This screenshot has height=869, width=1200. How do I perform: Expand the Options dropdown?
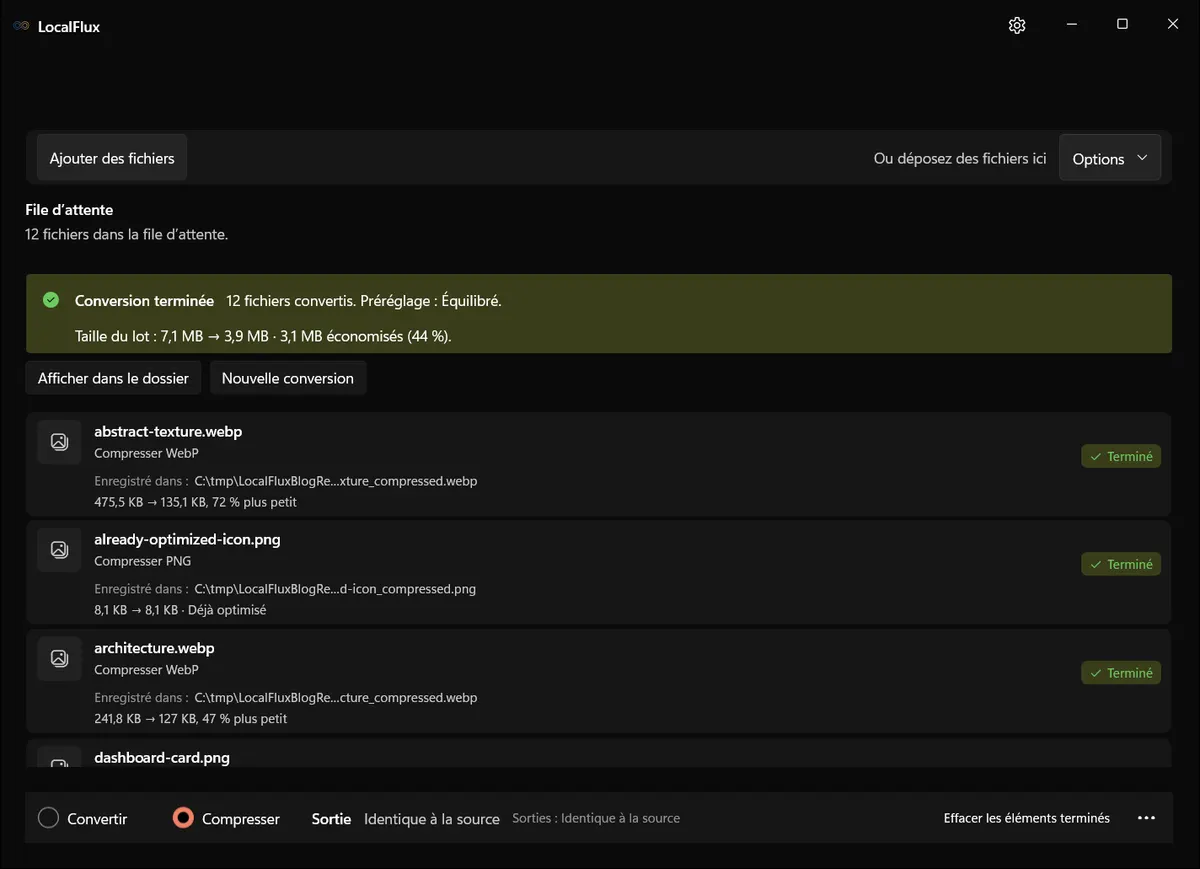pos(1110,158)
